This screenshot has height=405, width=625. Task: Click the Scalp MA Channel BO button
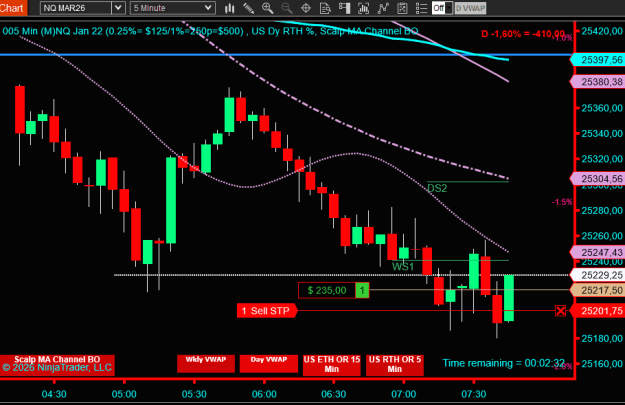[x=57, y=365]
